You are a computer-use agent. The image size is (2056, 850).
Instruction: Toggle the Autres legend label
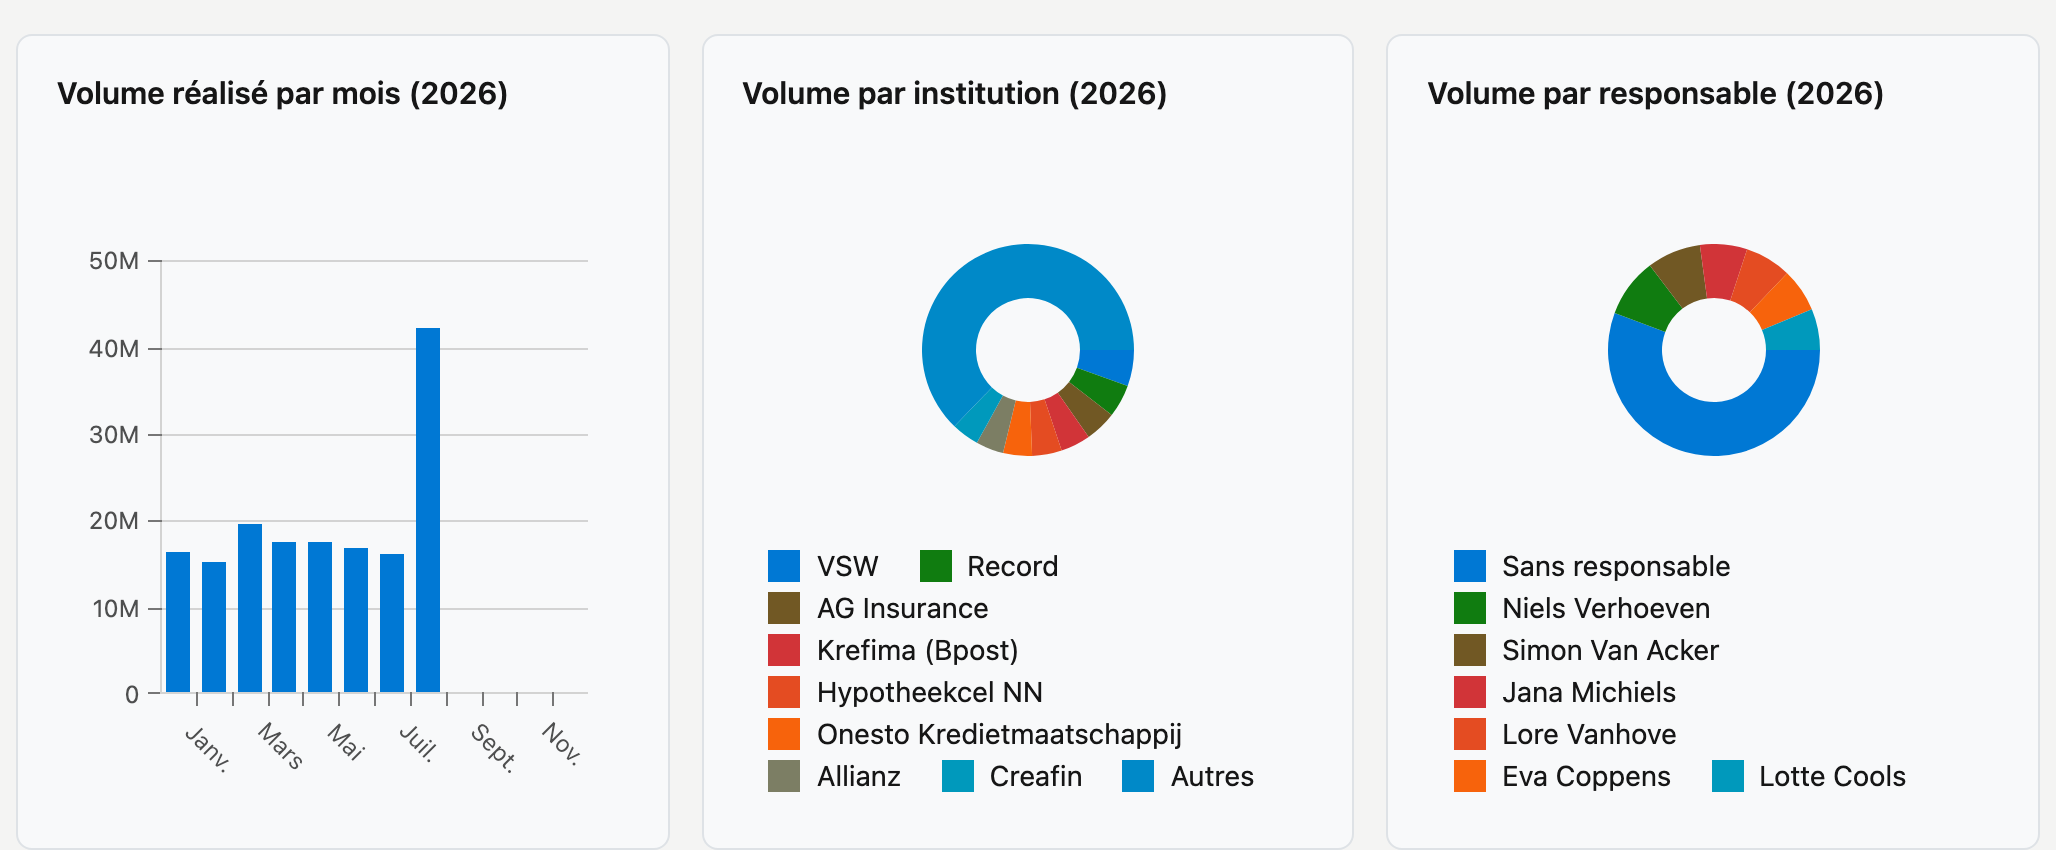[x=1212, y=777]
